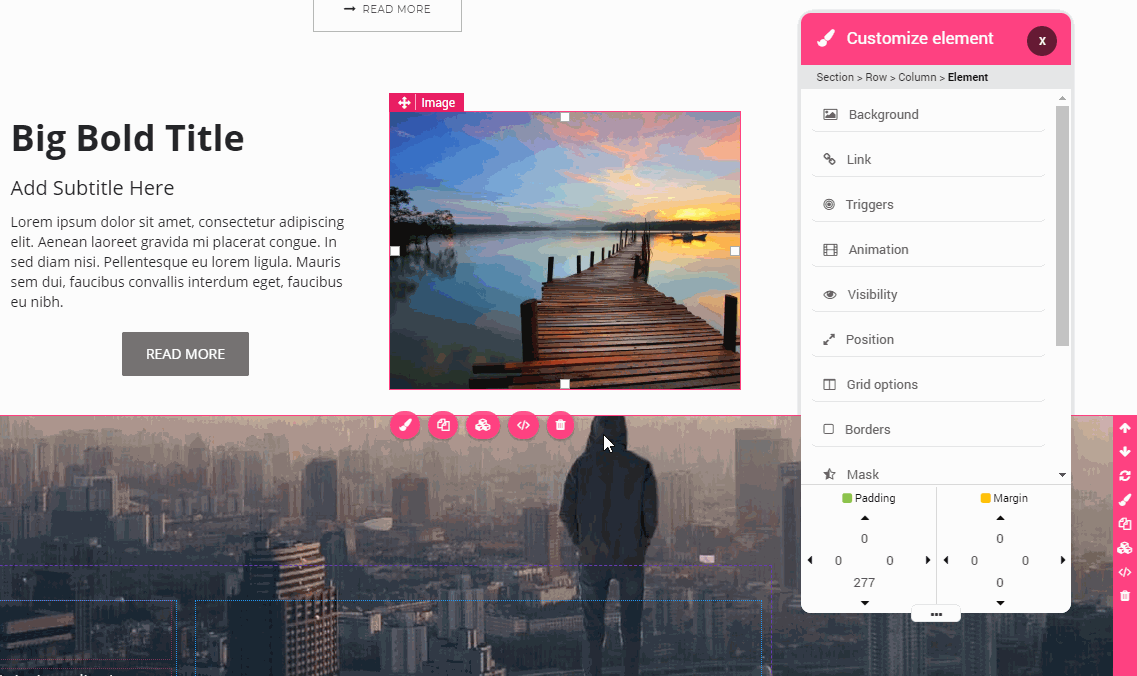Click the READ MORE button
This screenshot has width=1137, height=676.
185,354
